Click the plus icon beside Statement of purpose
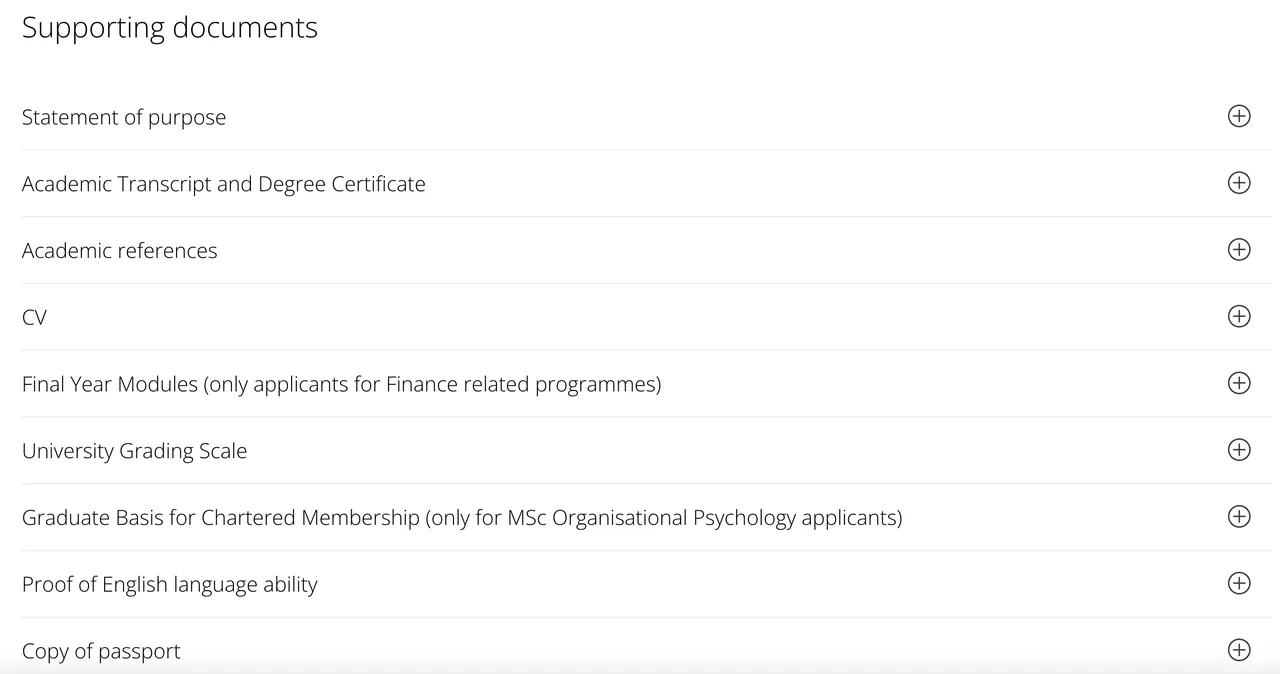 pyautogui.click(x=1238, y=116)
